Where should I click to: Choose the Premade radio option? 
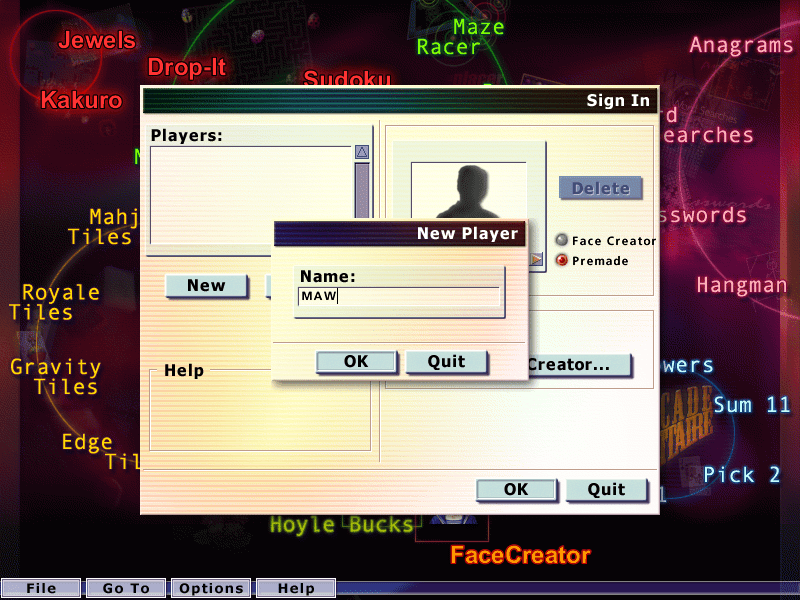pyautogui.click(x=562, y=260)
